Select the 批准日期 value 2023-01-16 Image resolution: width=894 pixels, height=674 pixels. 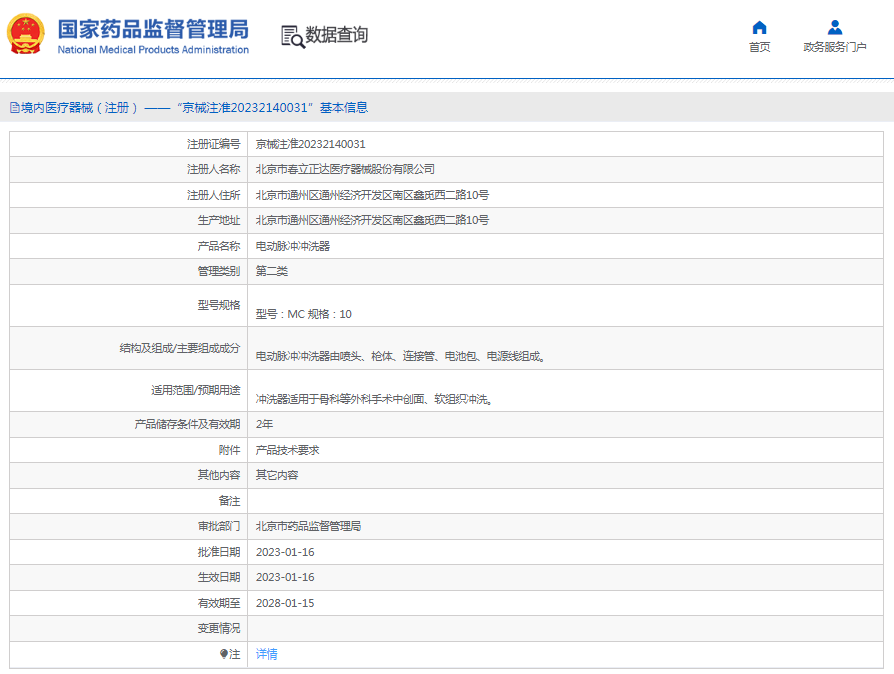click(x=285, y=552)
